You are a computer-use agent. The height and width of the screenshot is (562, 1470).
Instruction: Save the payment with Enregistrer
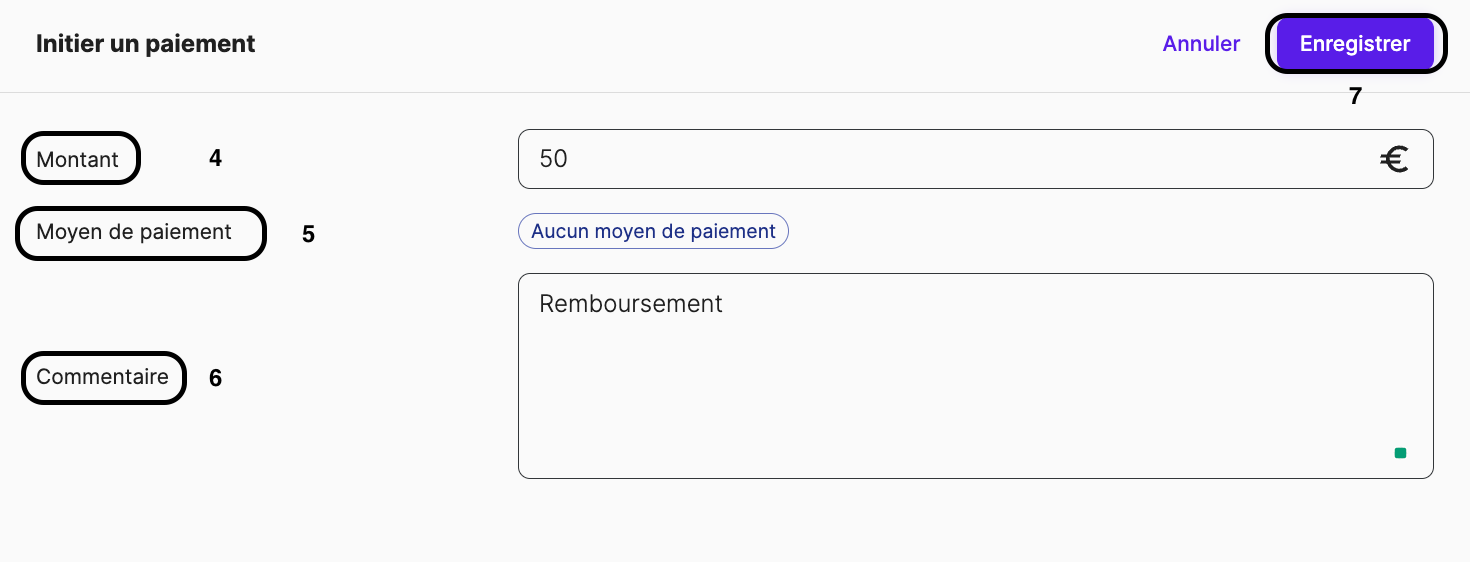pyautogui.click(x=1355, y=44)
